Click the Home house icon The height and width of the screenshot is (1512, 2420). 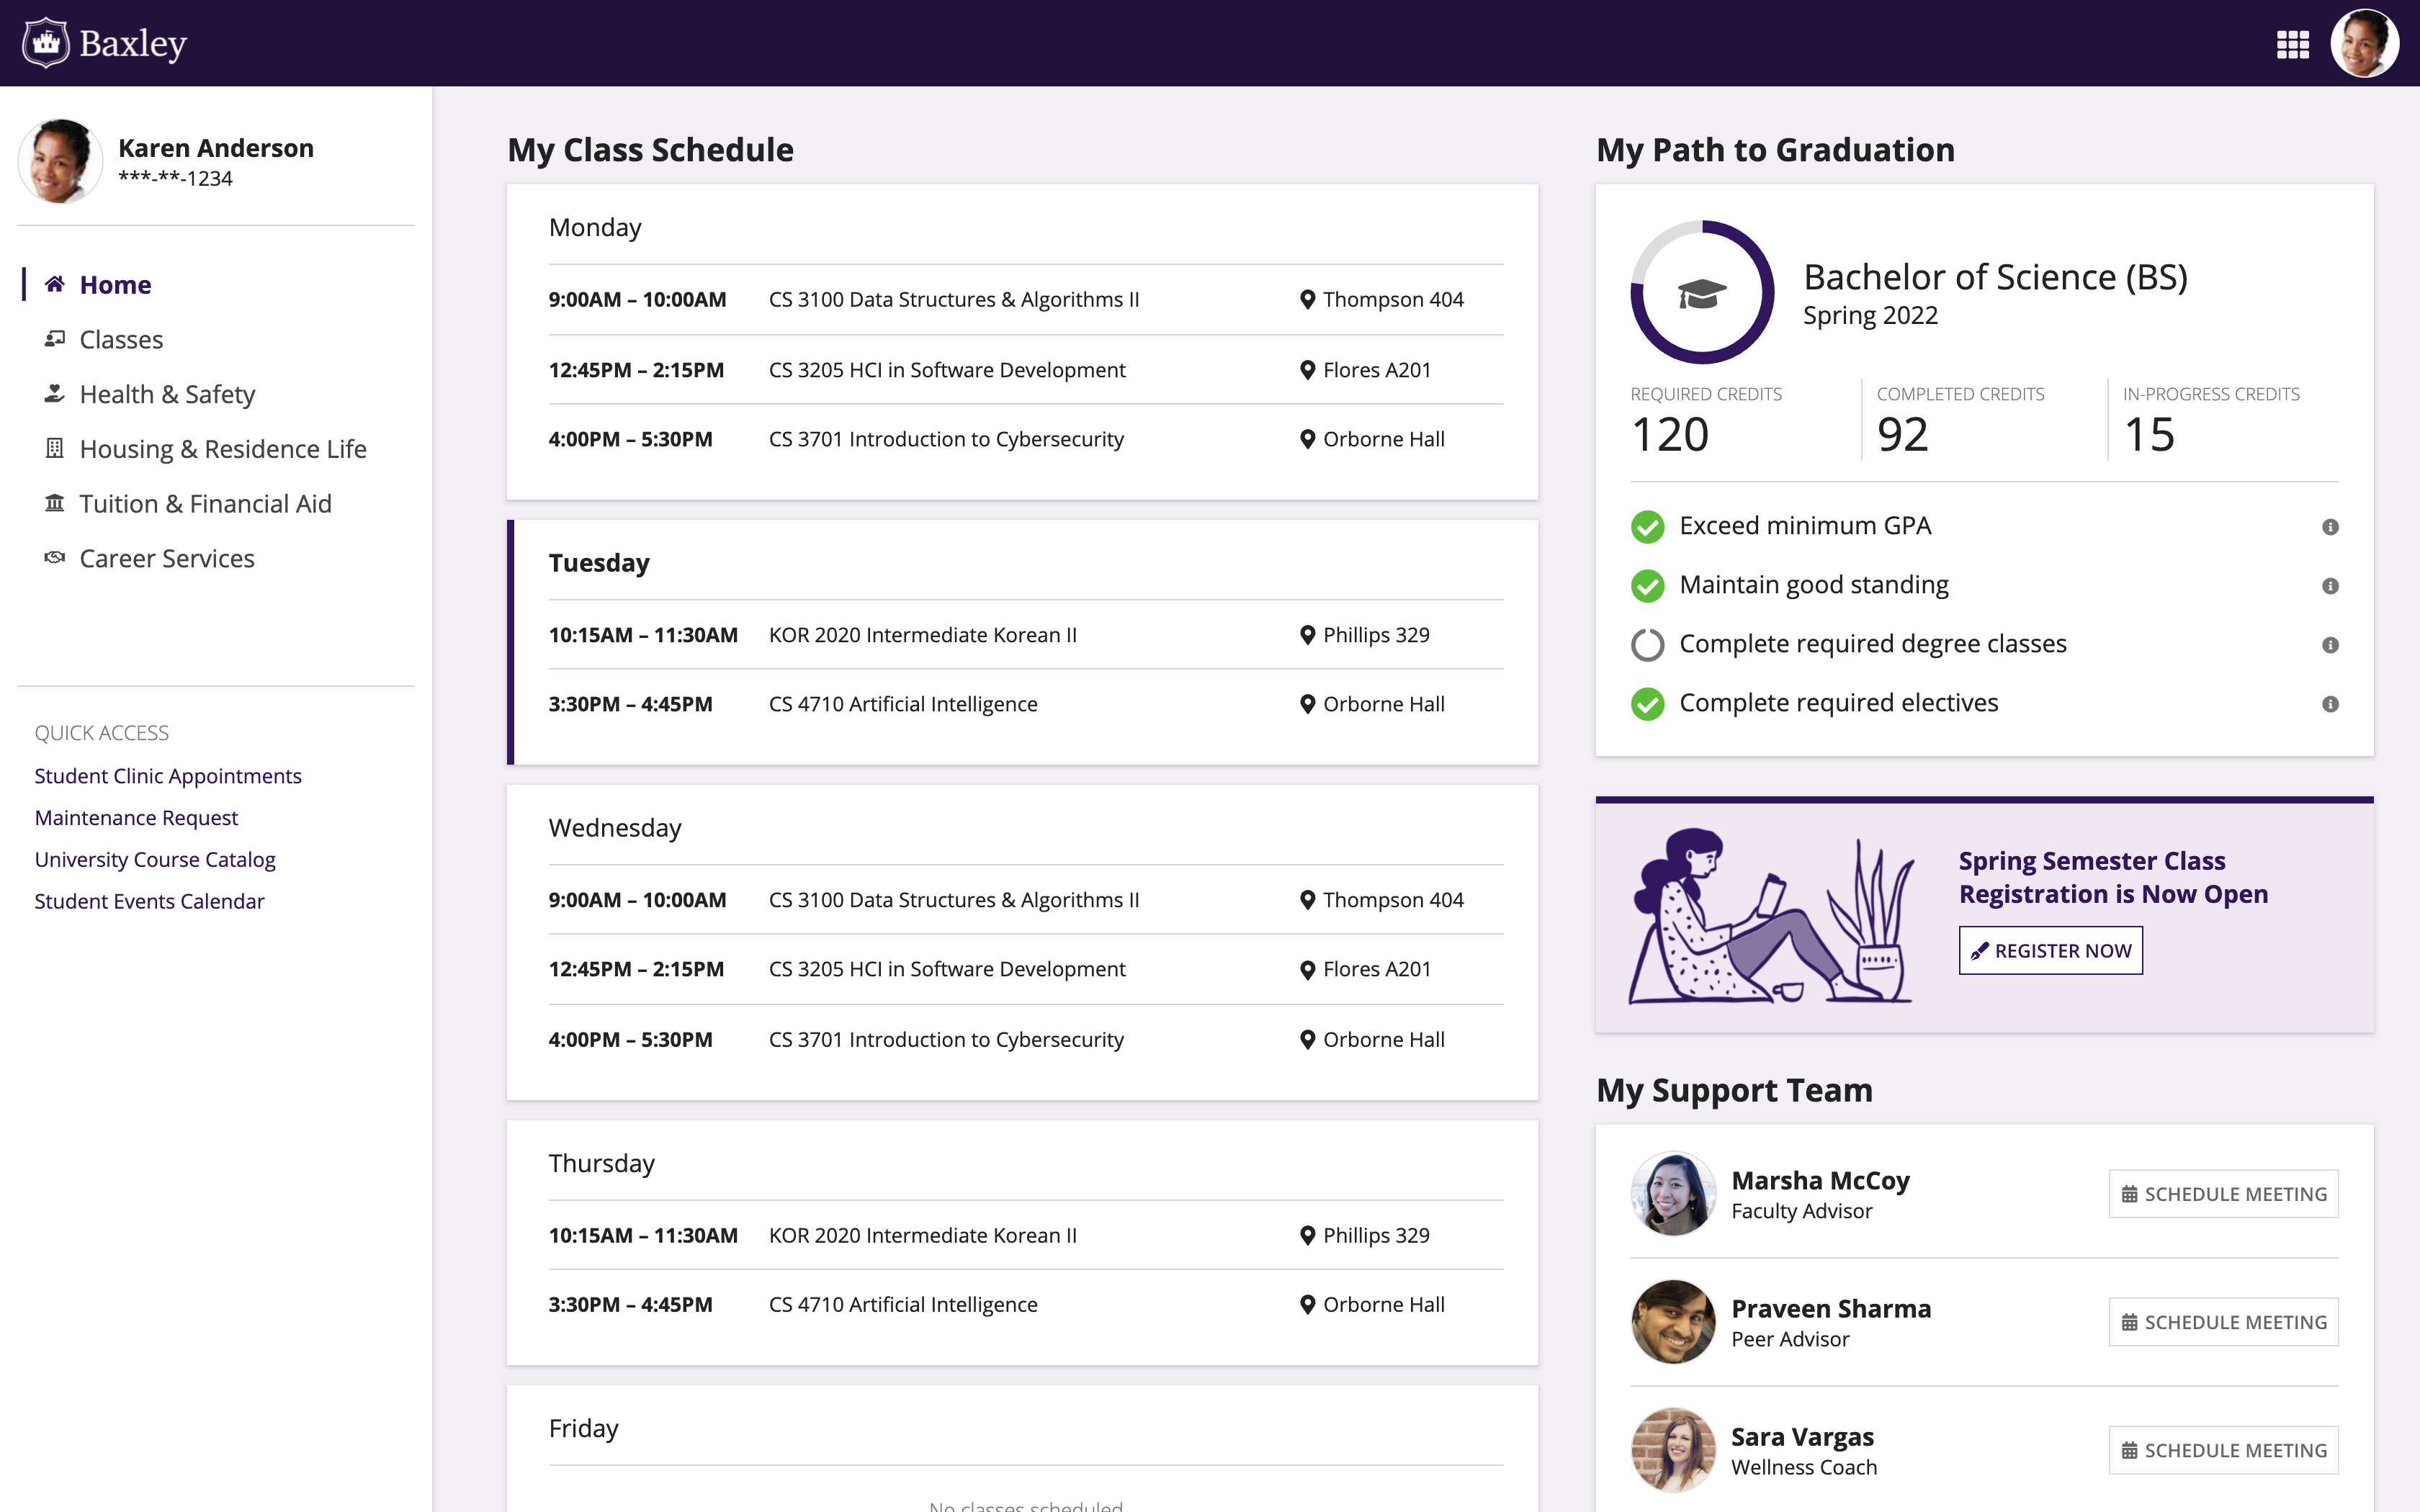(55, 284)
